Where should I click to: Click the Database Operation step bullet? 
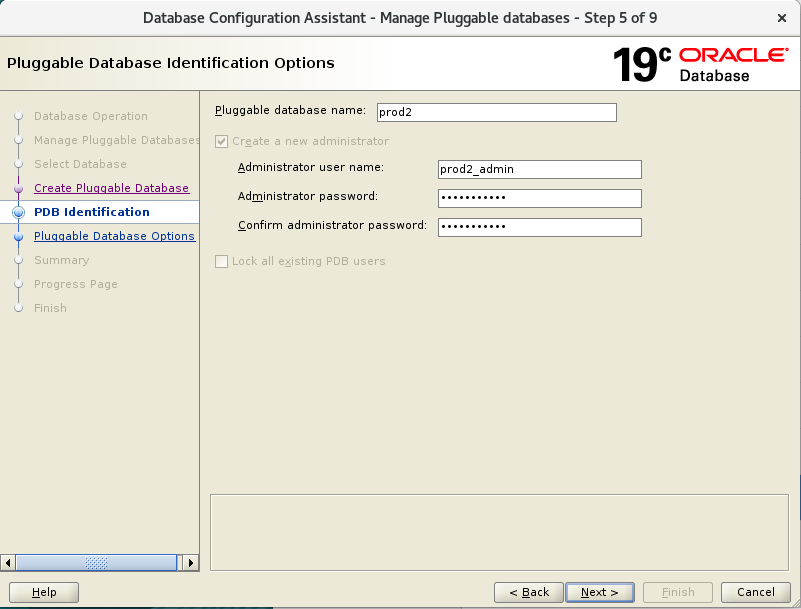18,116
